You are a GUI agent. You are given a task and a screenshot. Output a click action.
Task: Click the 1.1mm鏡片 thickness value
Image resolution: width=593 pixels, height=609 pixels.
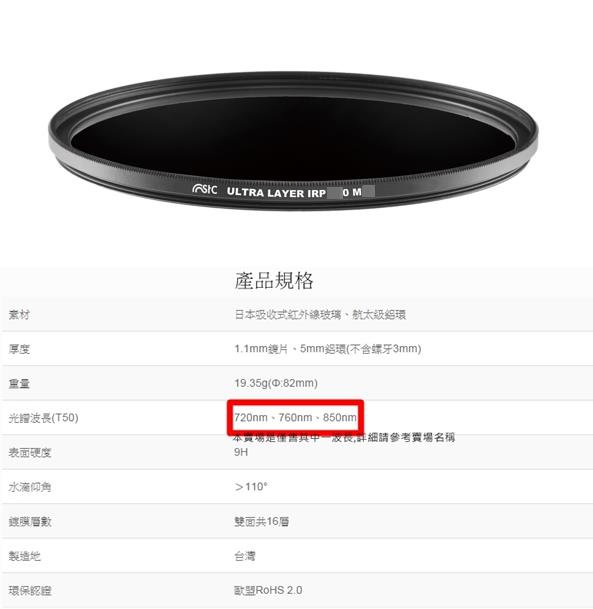pos(261,349)
